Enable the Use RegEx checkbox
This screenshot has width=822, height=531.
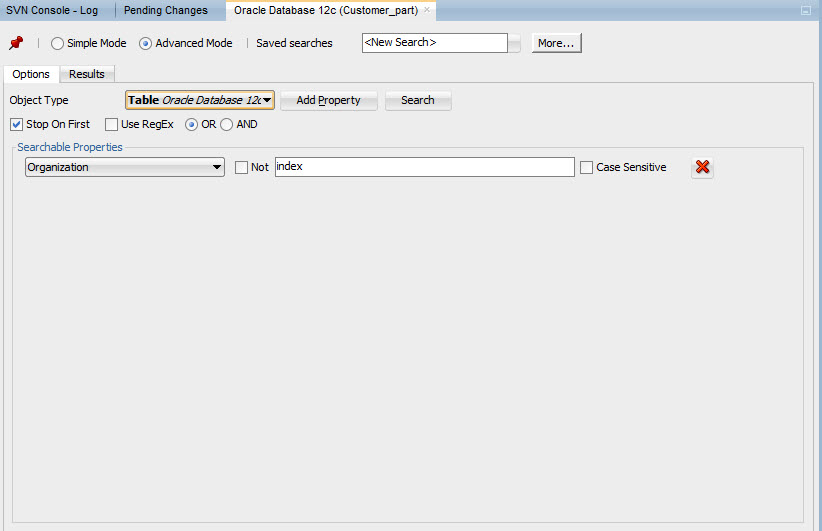112,125
